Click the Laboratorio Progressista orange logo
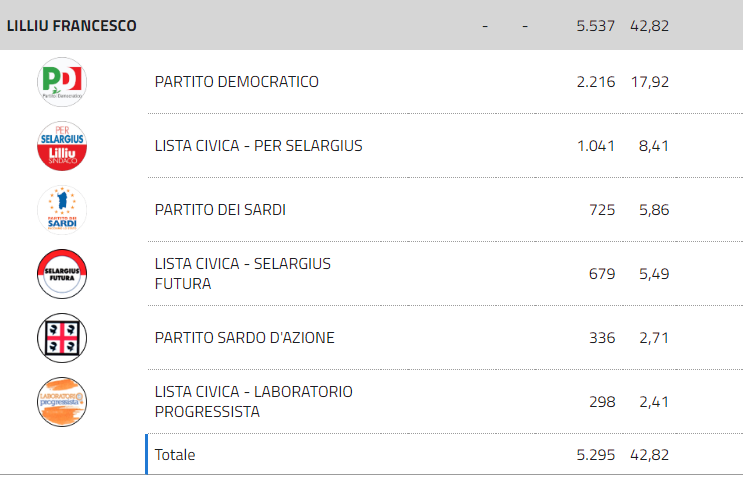Viewport: 743px width, 495px height. click(x=62, y=402)
